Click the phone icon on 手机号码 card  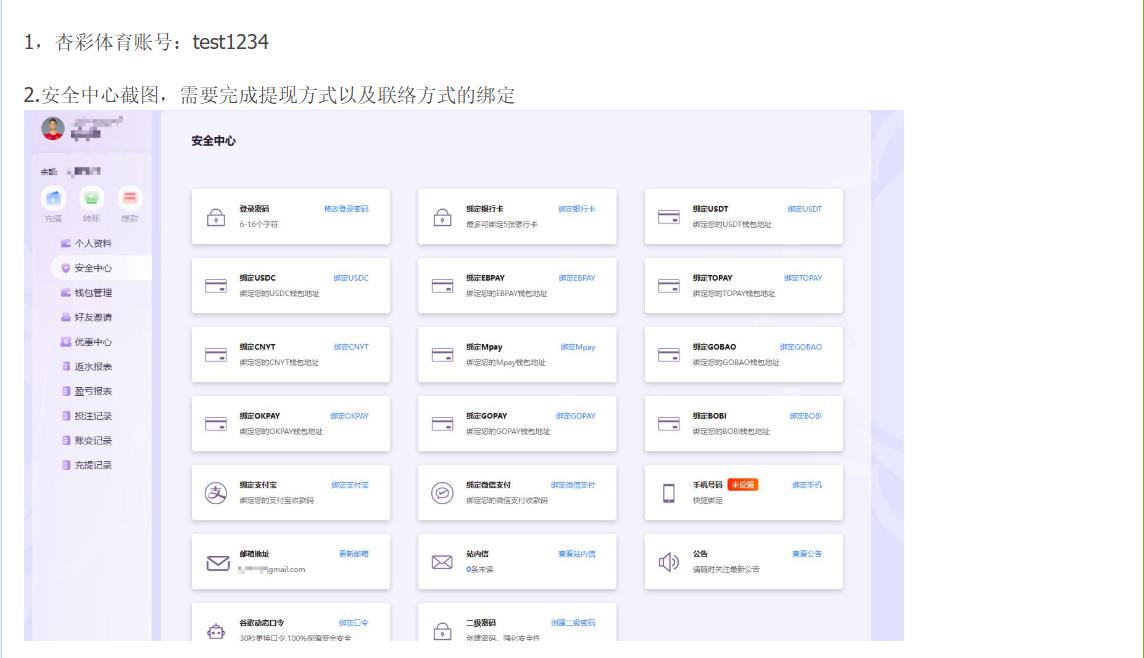click(669, 492)
